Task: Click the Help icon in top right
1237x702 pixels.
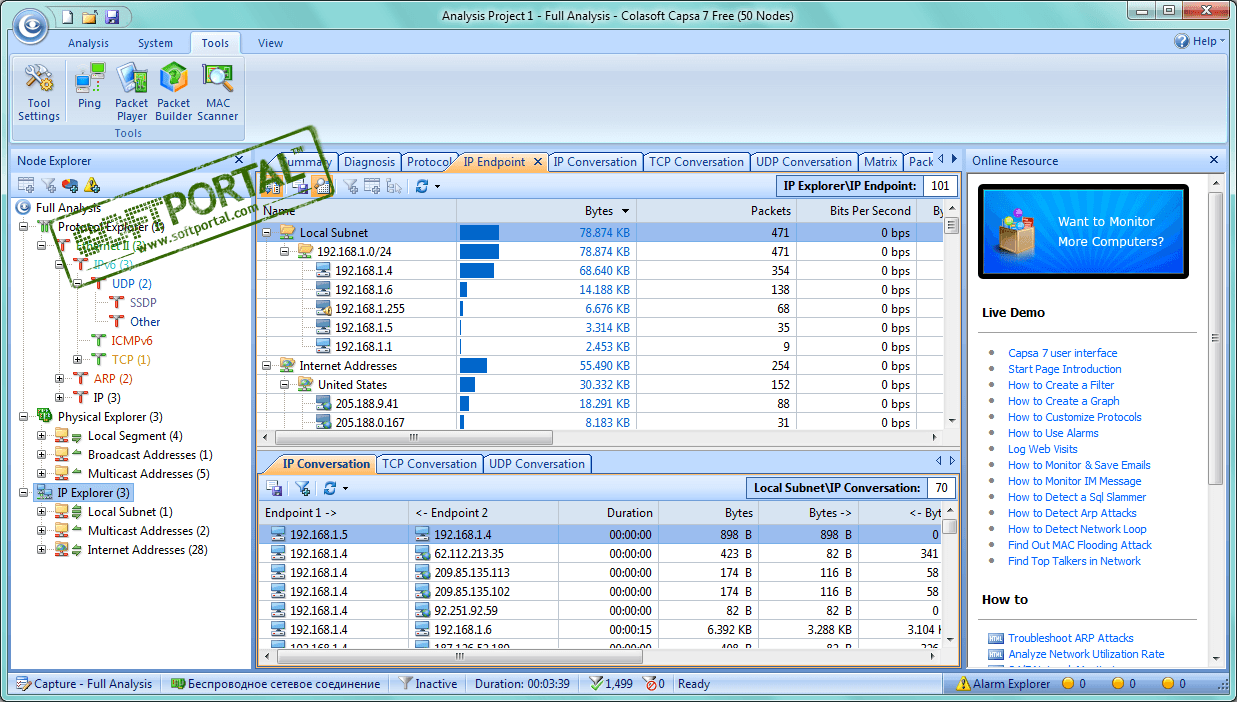Action: pos(1181,42)
